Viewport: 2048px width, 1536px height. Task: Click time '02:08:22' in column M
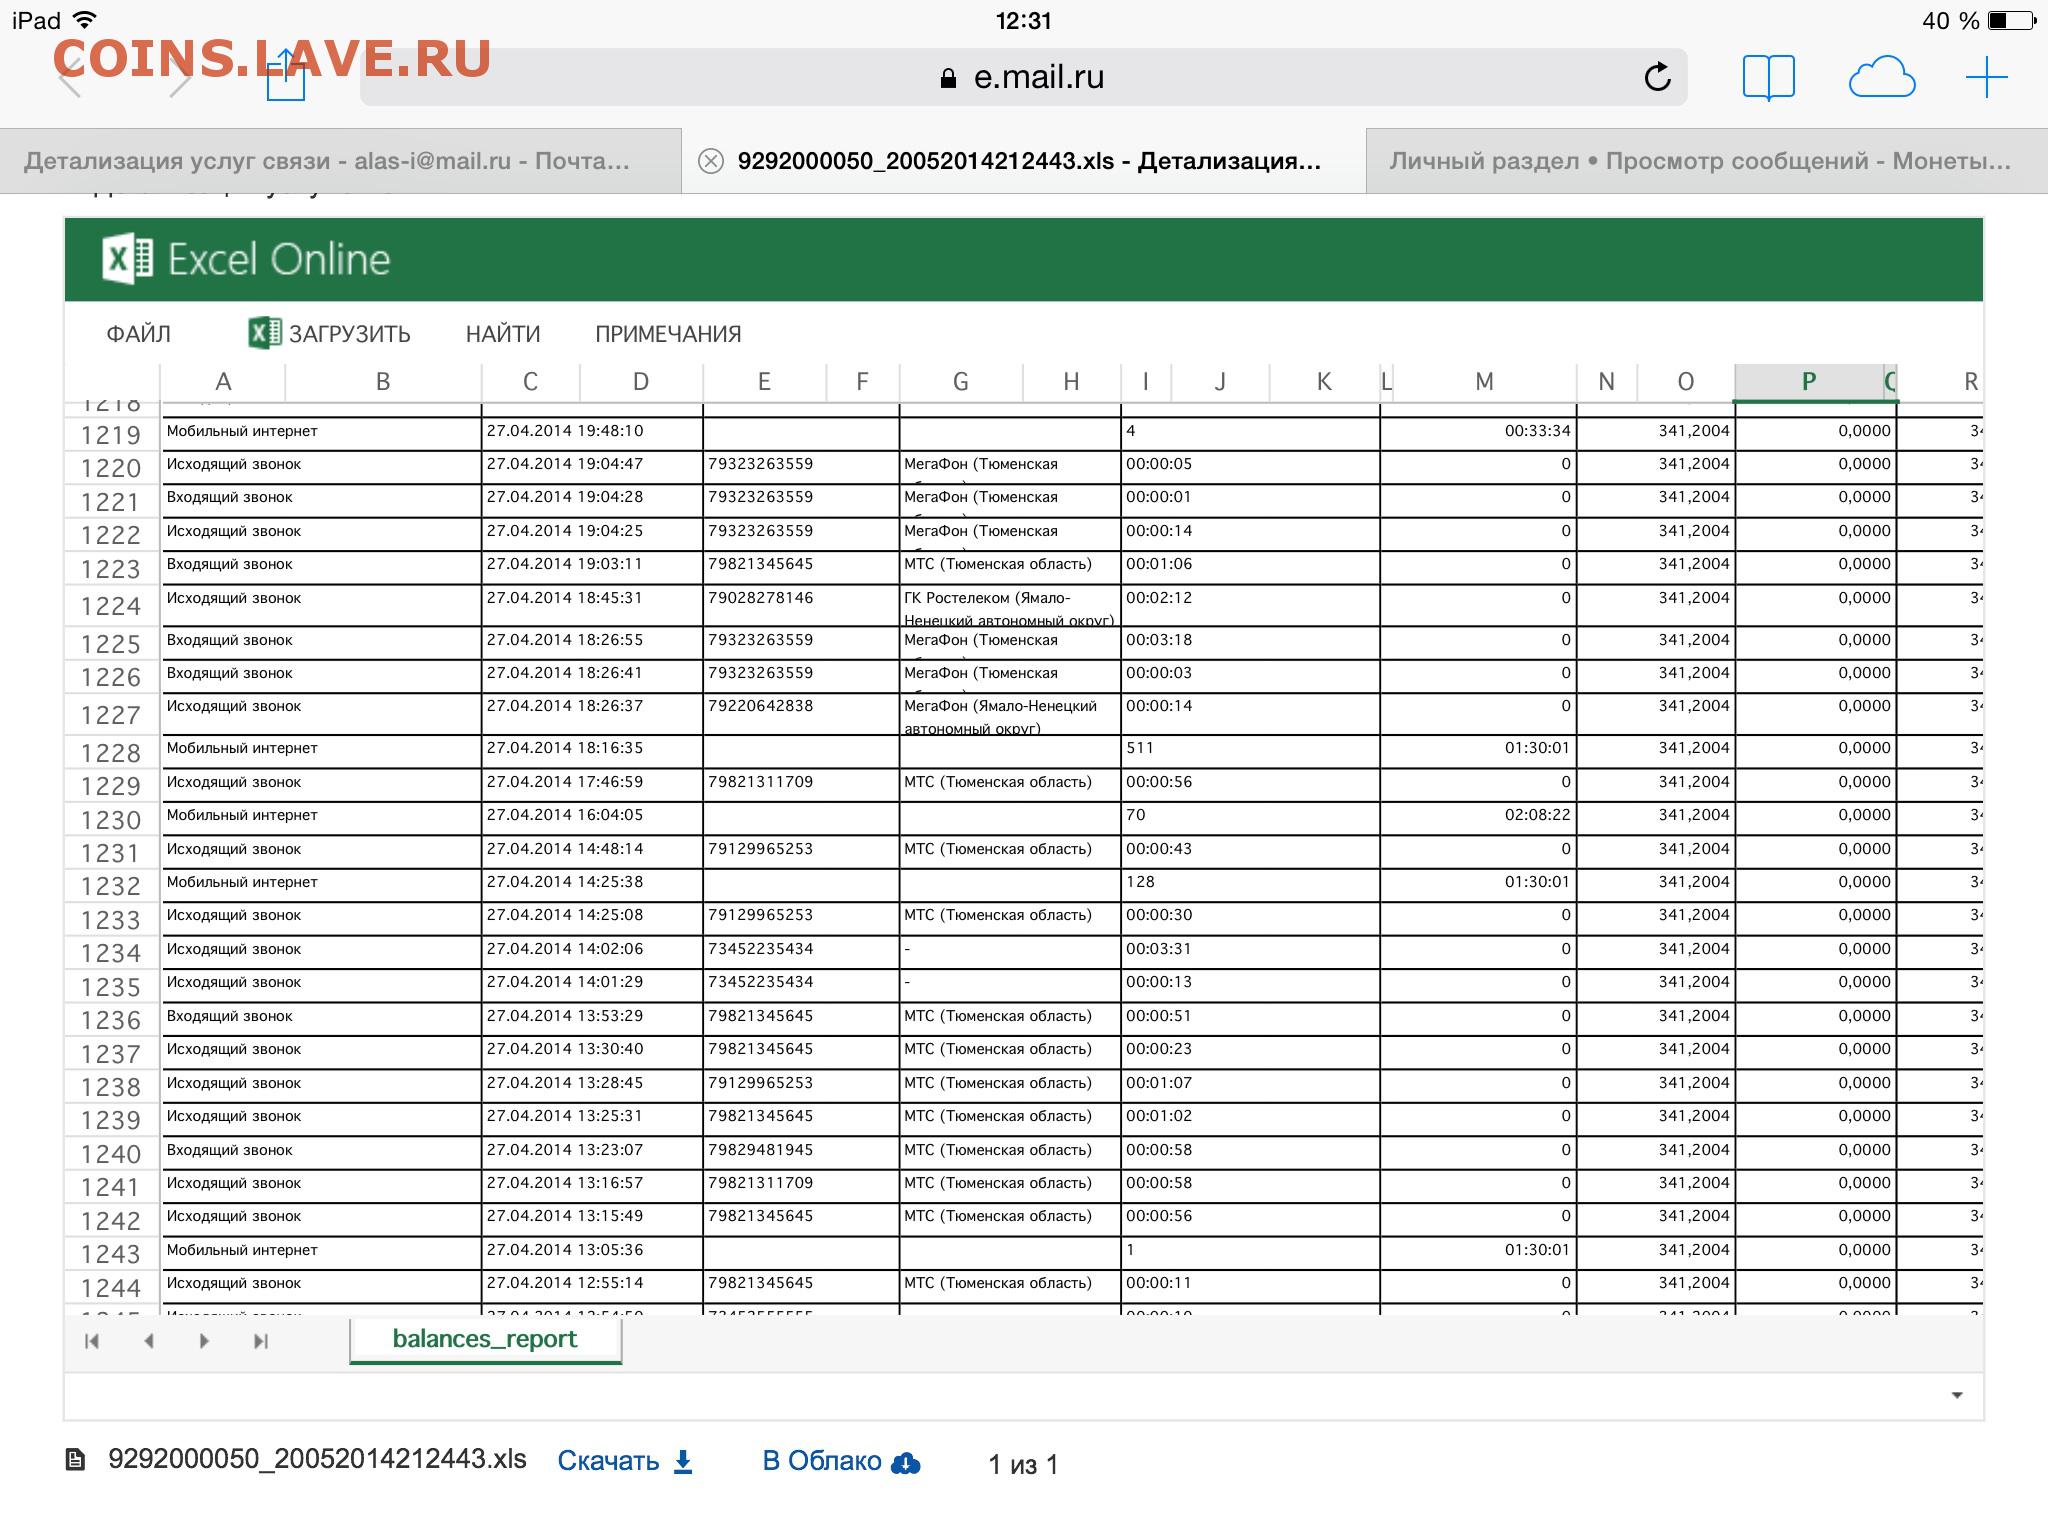pyautogui.click(x=1478, y=818)
